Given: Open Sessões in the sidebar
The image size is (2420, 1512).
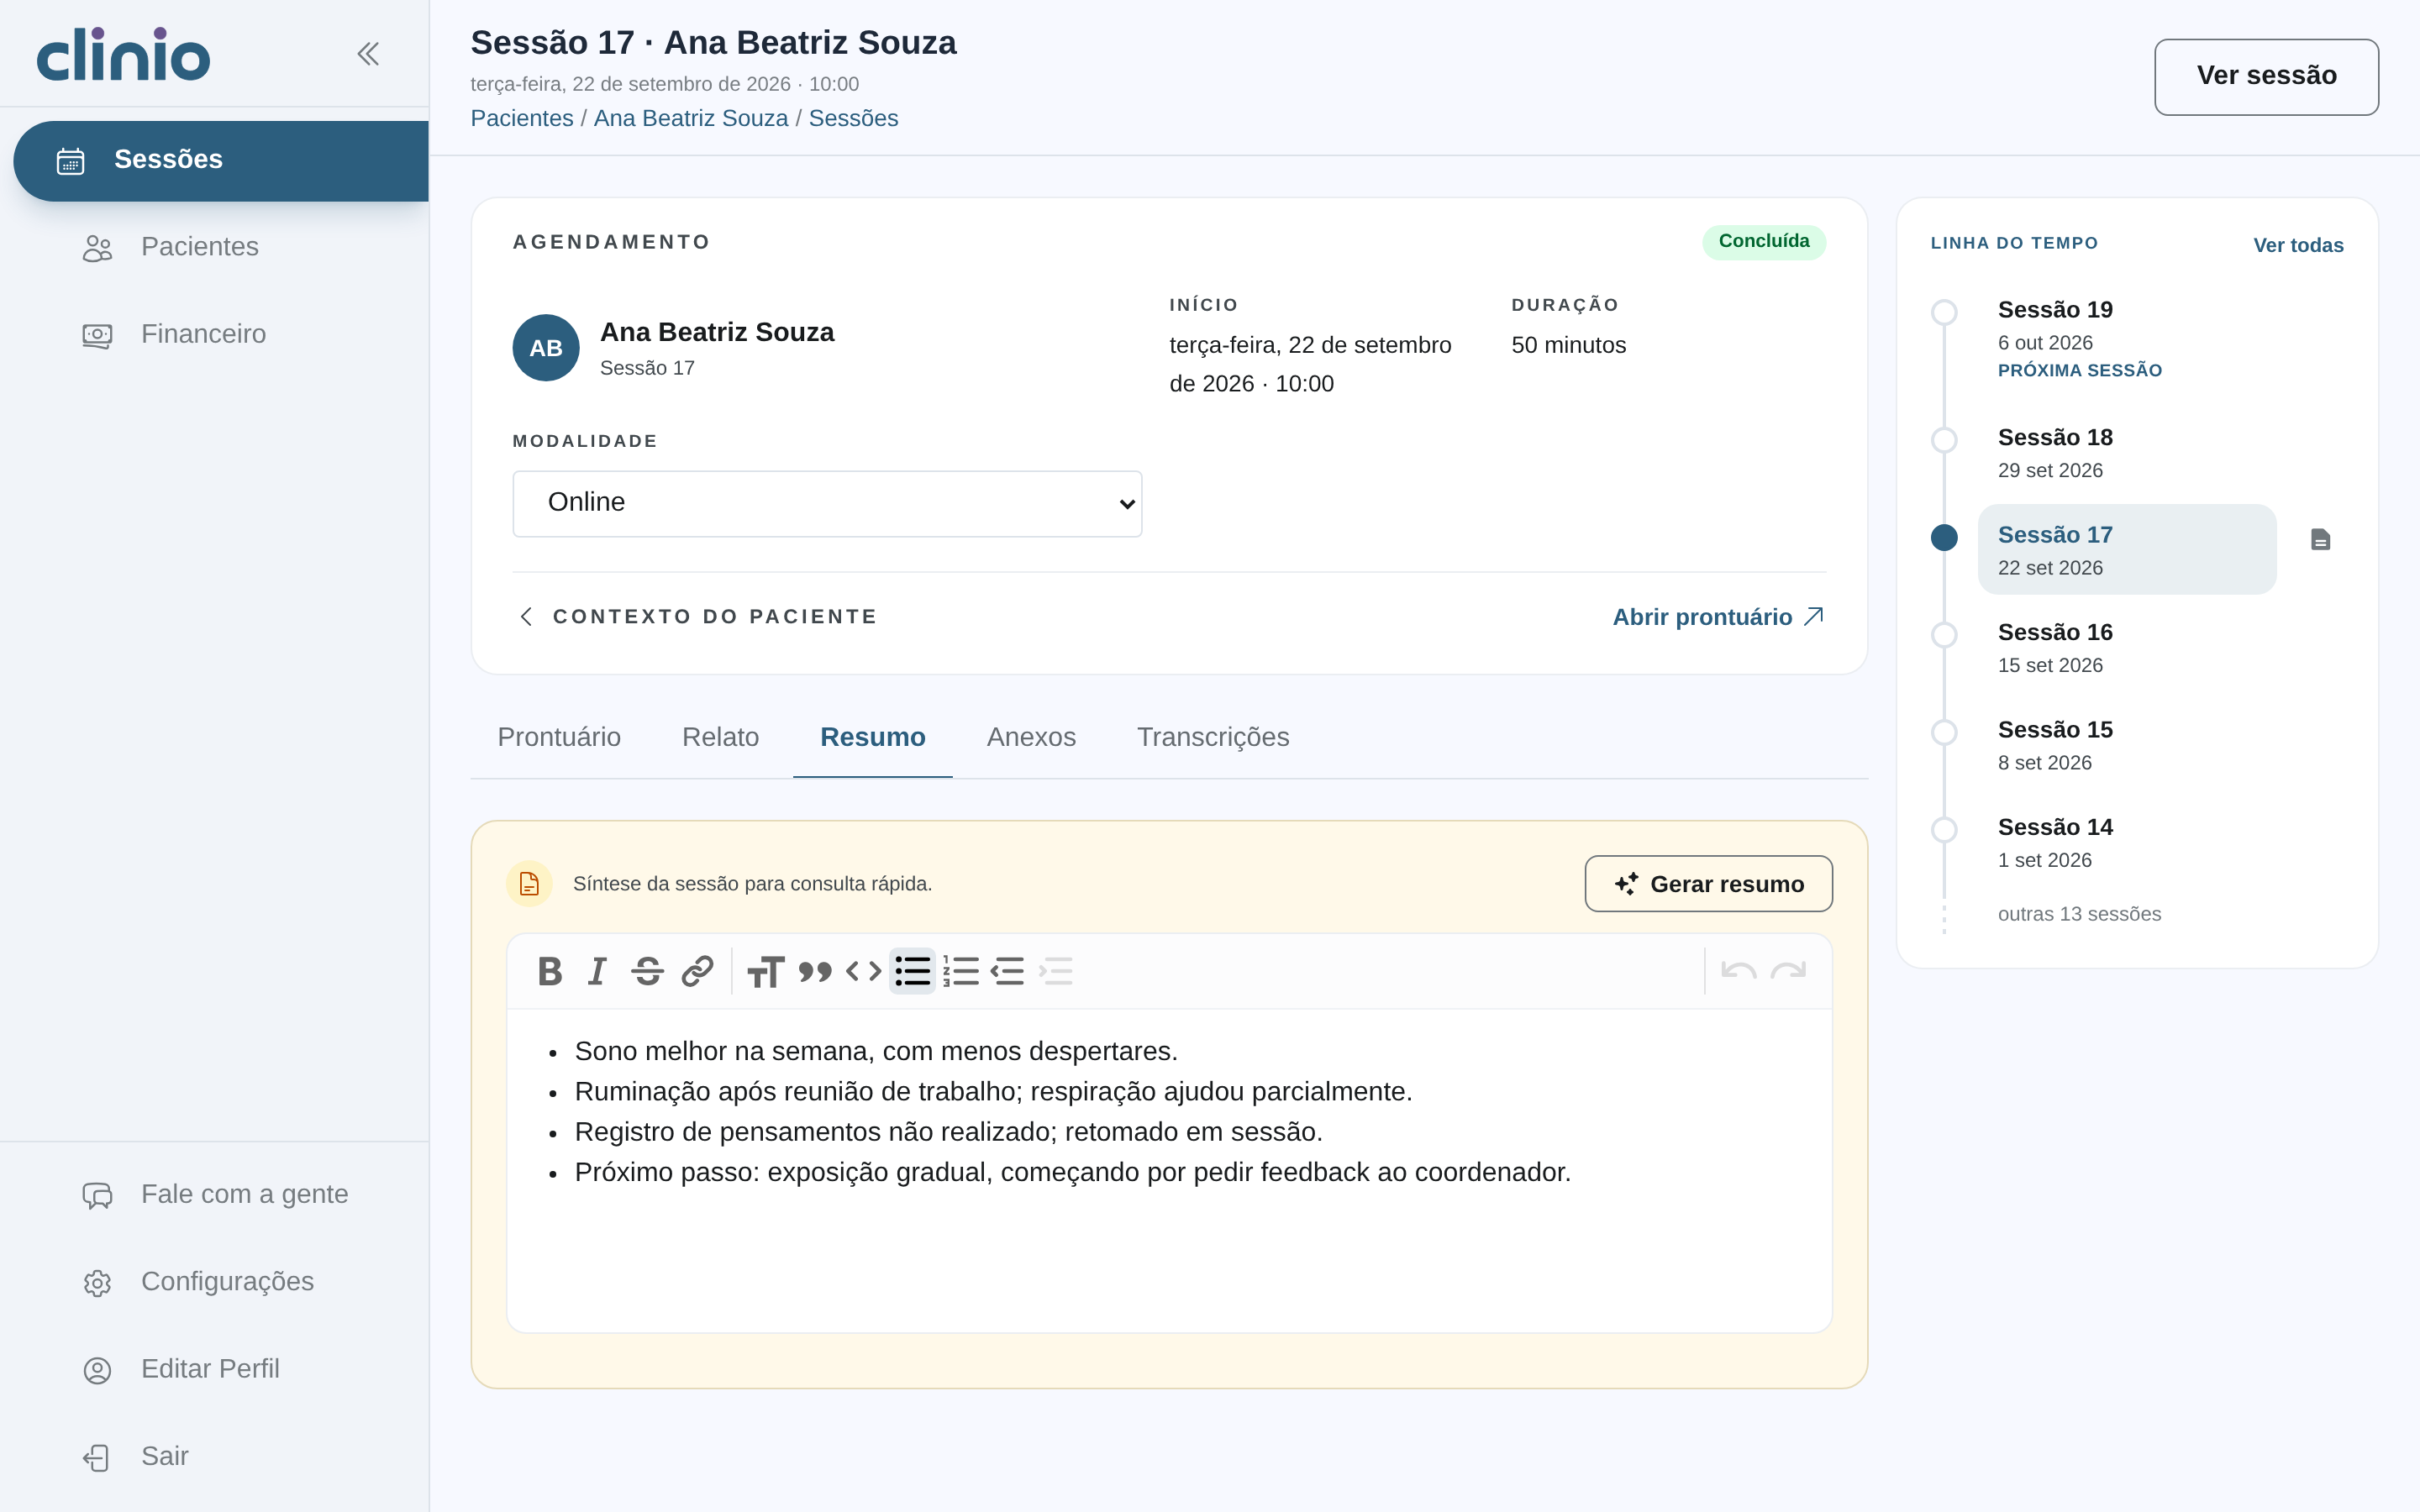Looking at the screenshot, I should coord(221,160).
